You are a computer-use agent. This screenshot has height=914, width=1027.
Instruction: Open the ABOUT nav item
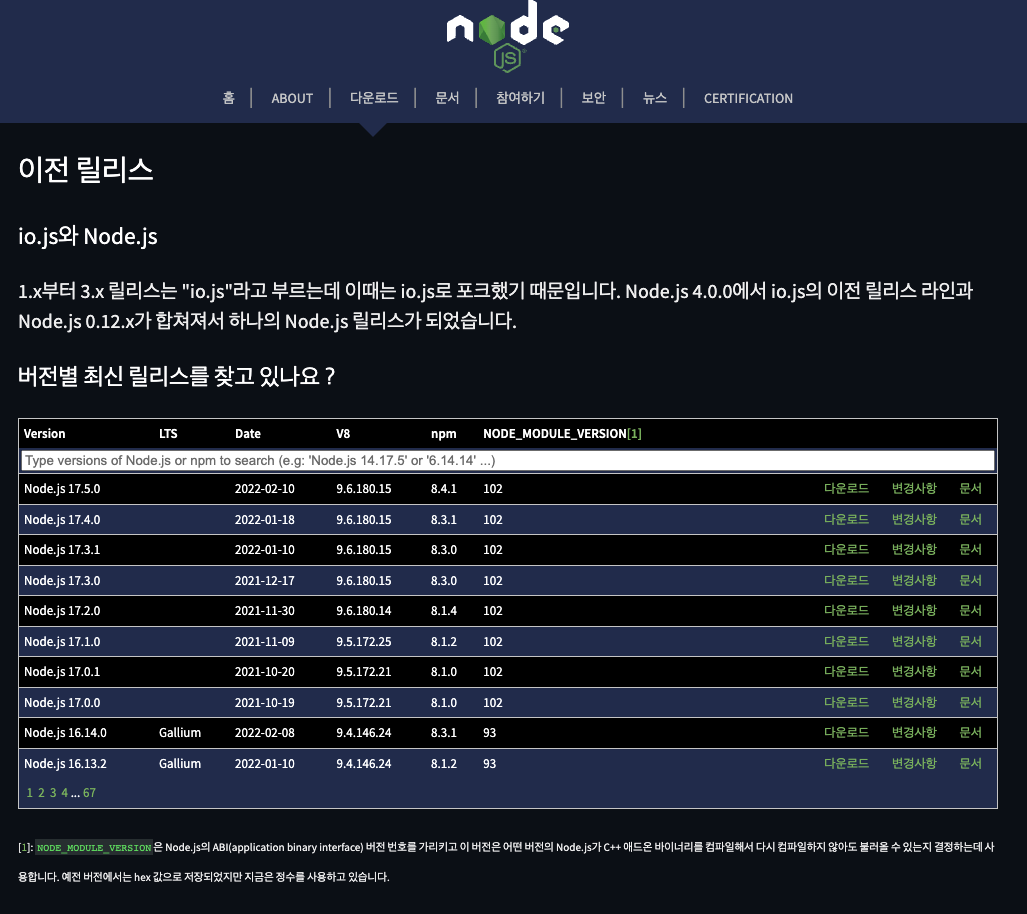tap(292, 98)
